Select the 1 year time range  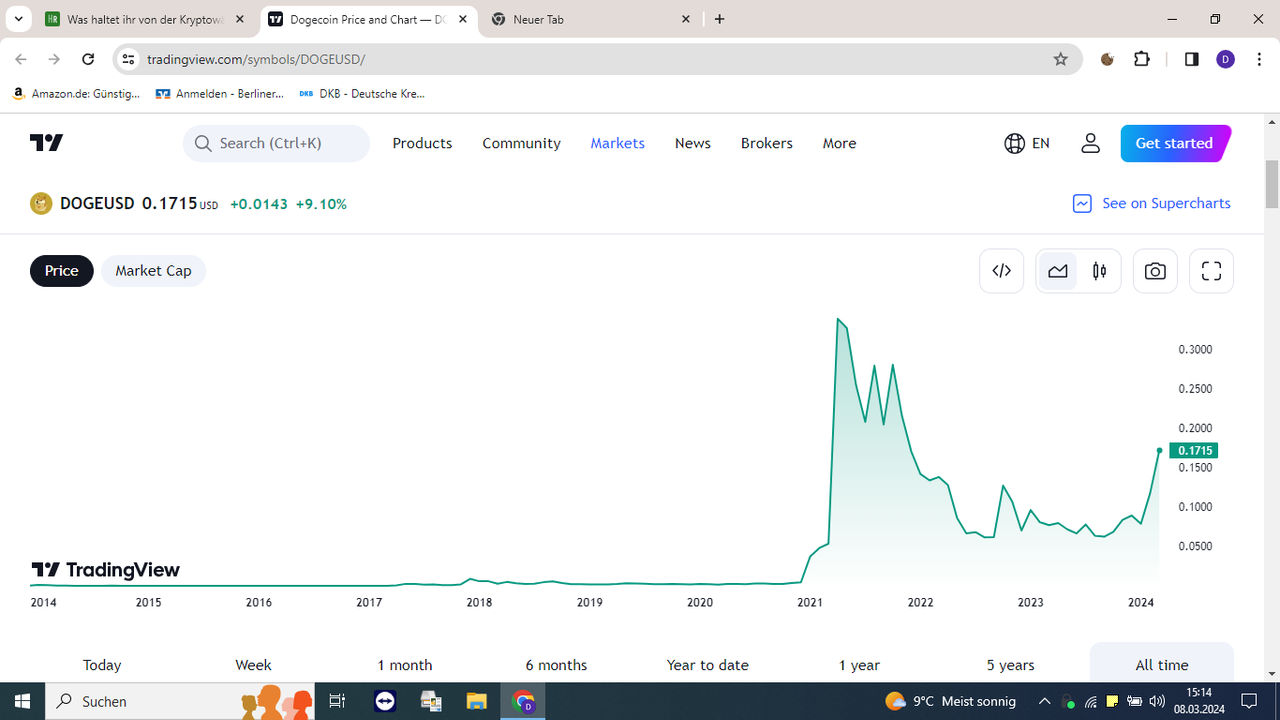click(859, 665)
